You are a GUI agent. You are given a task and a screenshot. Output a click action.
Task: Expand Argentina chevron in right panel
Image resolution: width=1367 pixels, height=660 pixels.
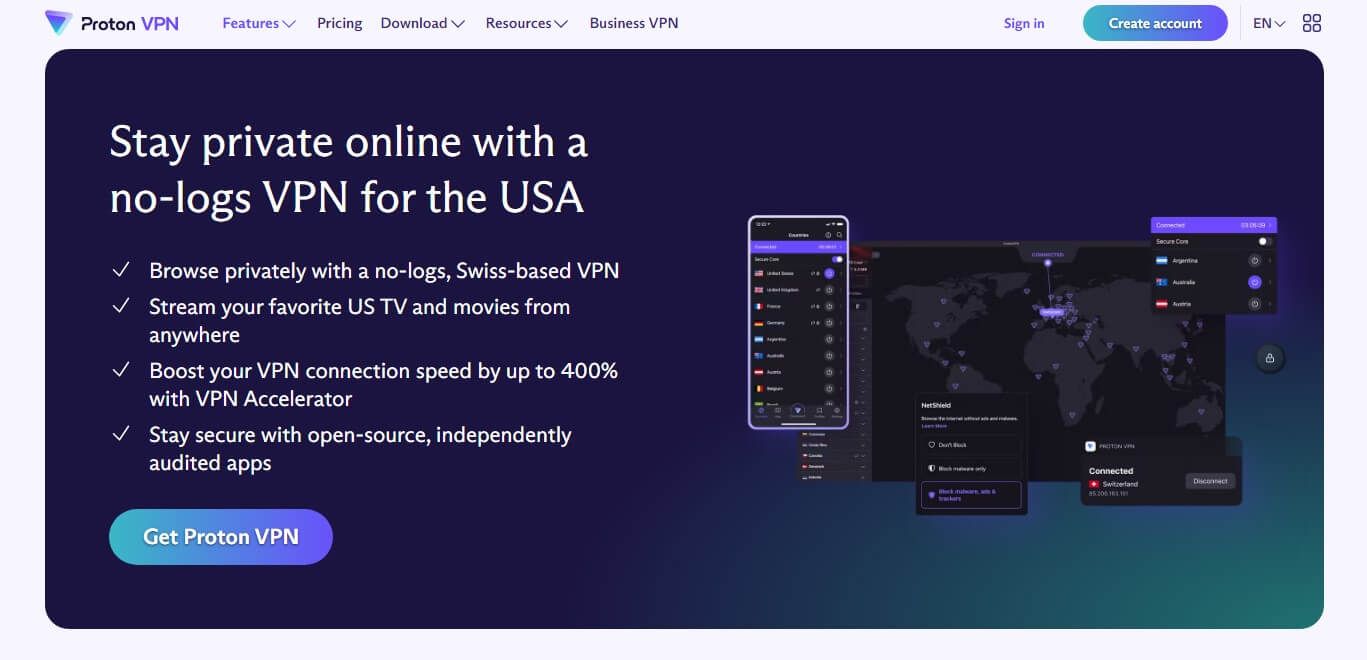(x=1270, y=260)
